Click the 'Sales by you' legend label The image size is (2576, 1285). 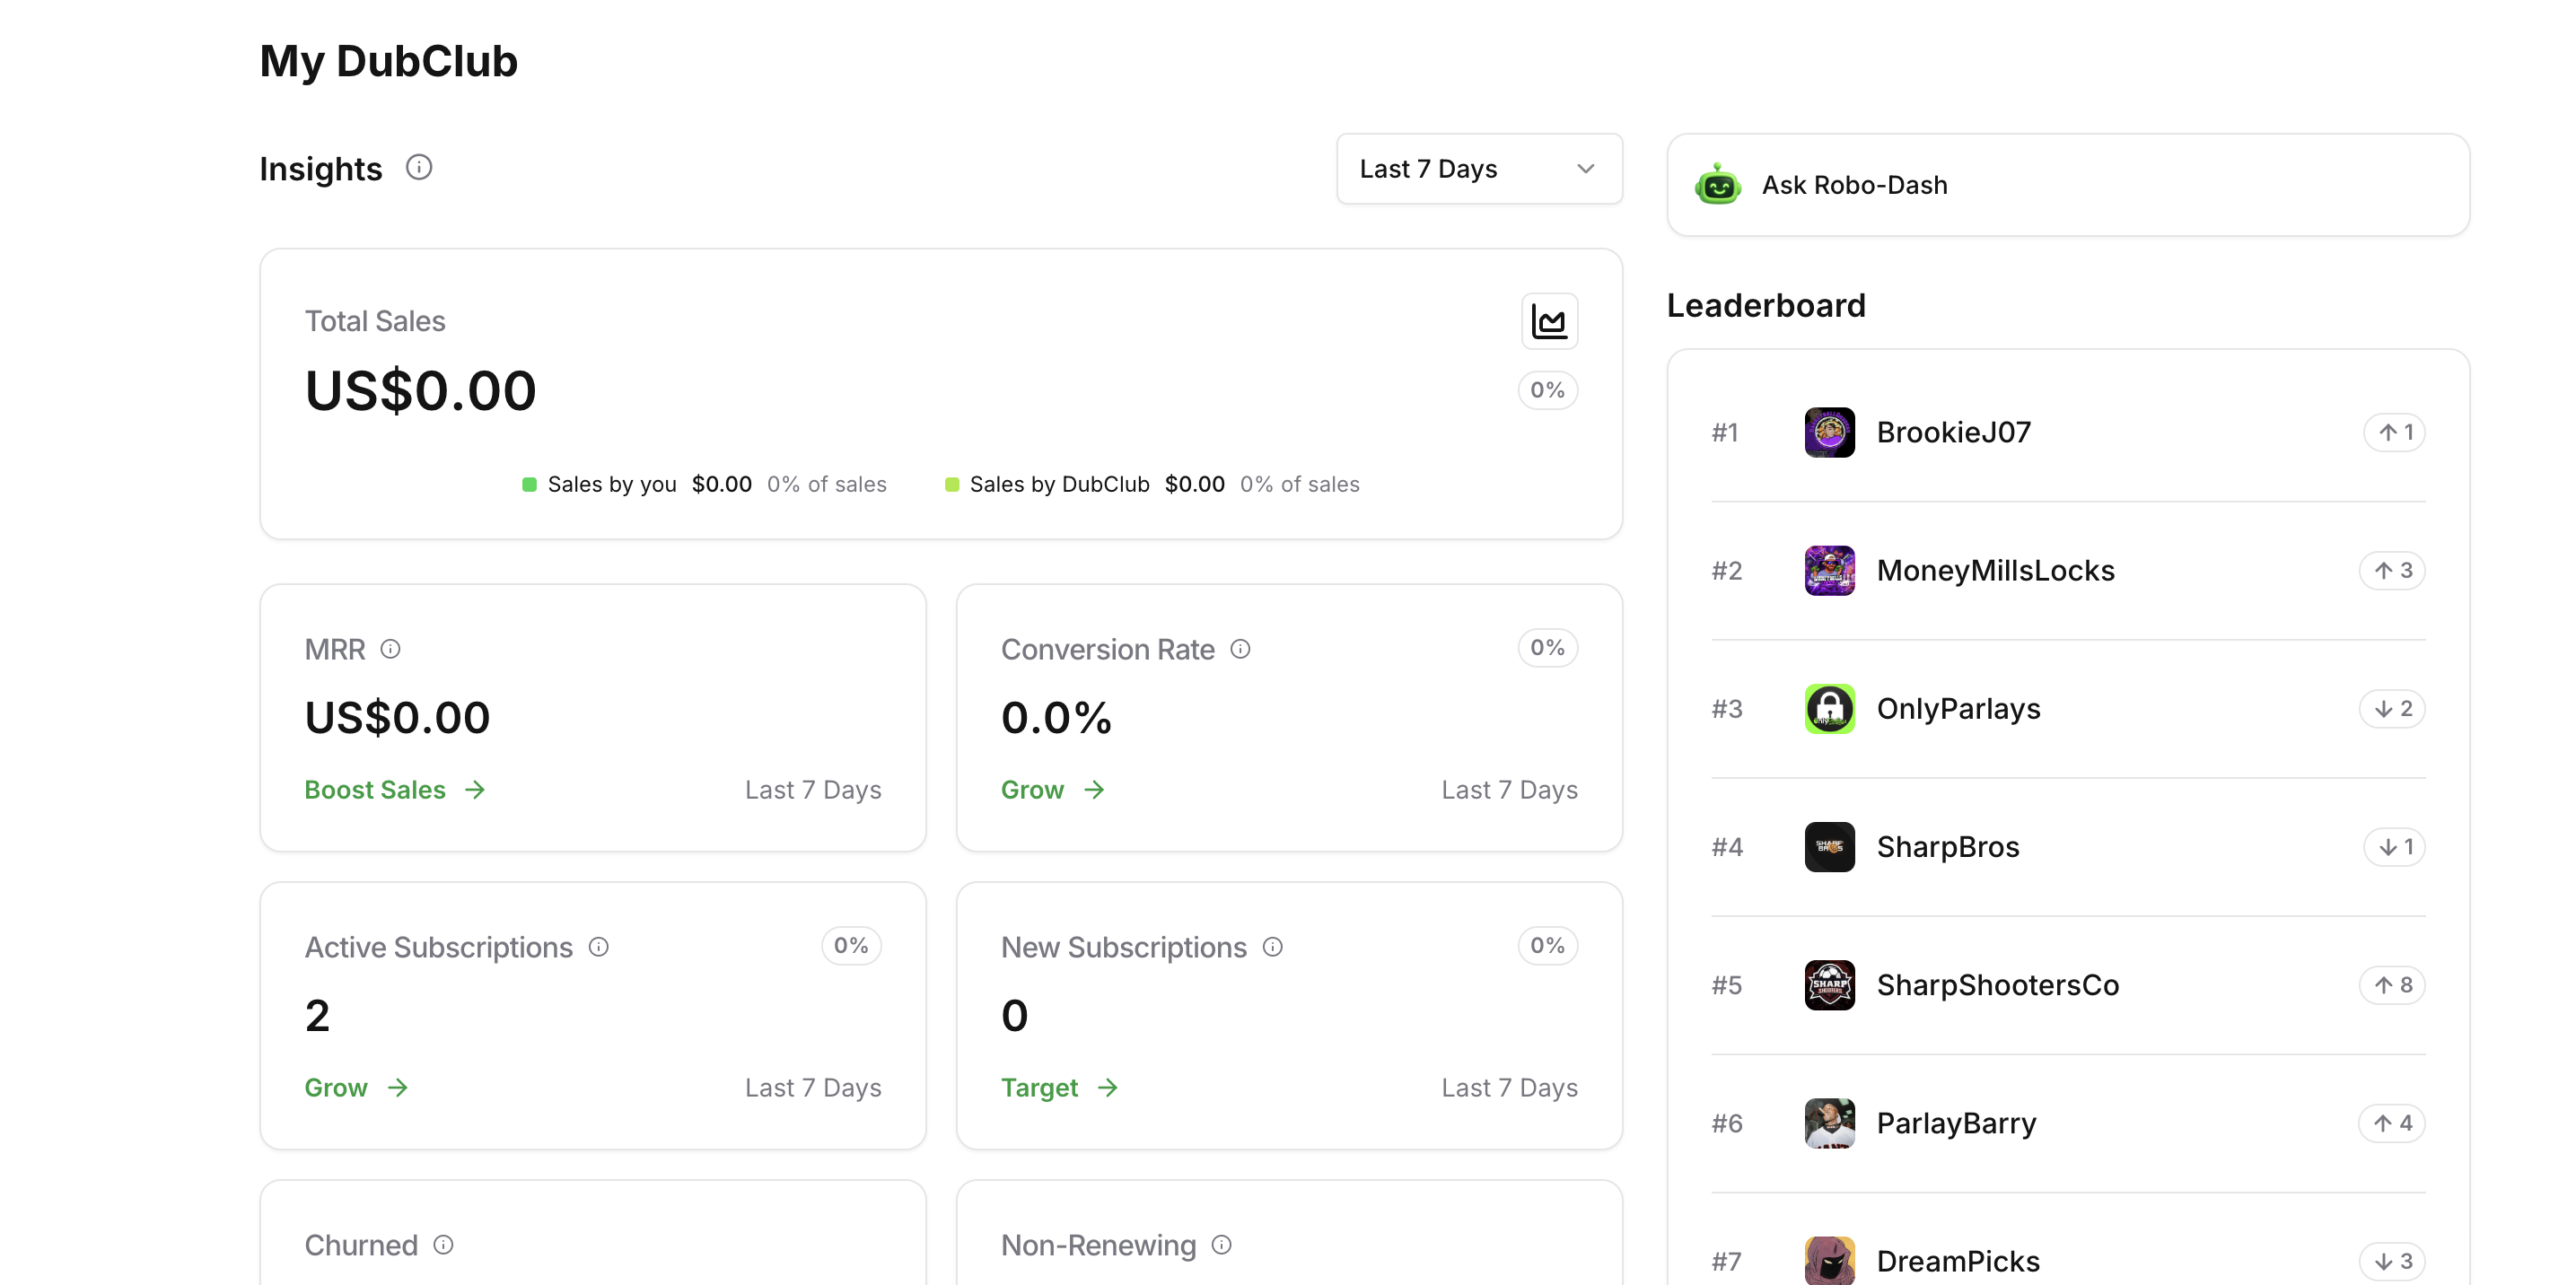(612, 485)
